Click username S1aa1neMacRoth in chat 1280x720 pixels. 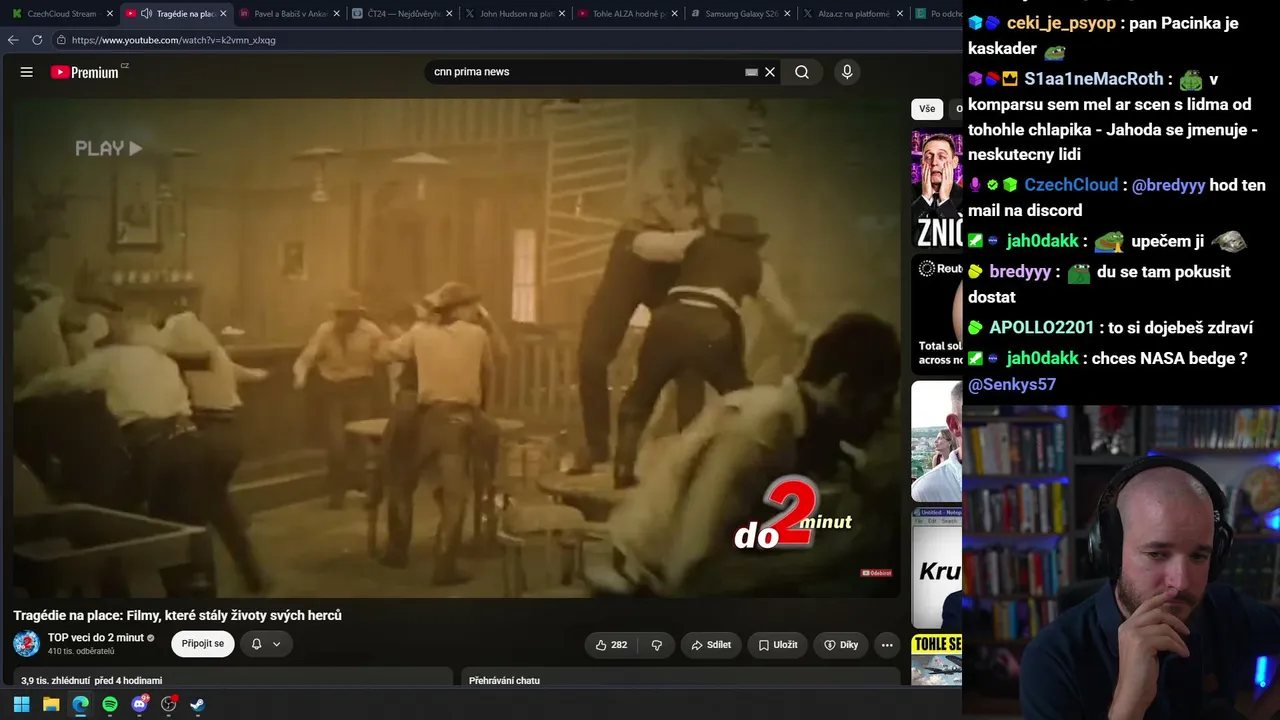1094,79
